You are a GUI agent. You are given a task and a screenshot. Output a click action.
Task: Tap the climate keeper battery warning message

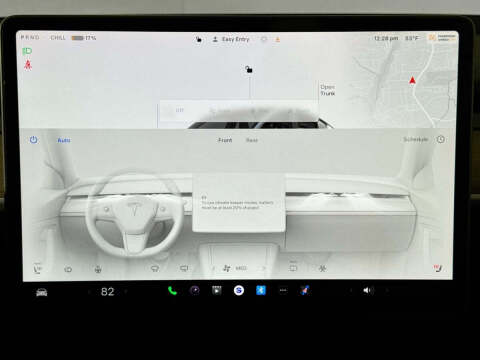(x=237, y=203)
